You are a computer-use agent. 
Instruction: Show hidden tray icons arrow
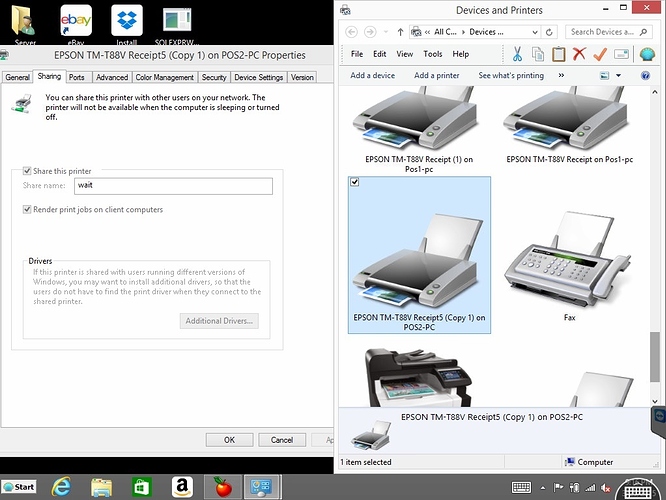pos(542,488)
